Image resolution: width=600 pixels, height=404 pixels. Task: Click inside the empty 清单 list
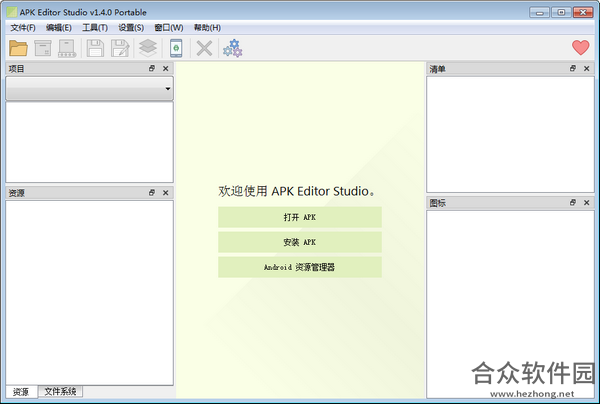[x=510, y=134]
